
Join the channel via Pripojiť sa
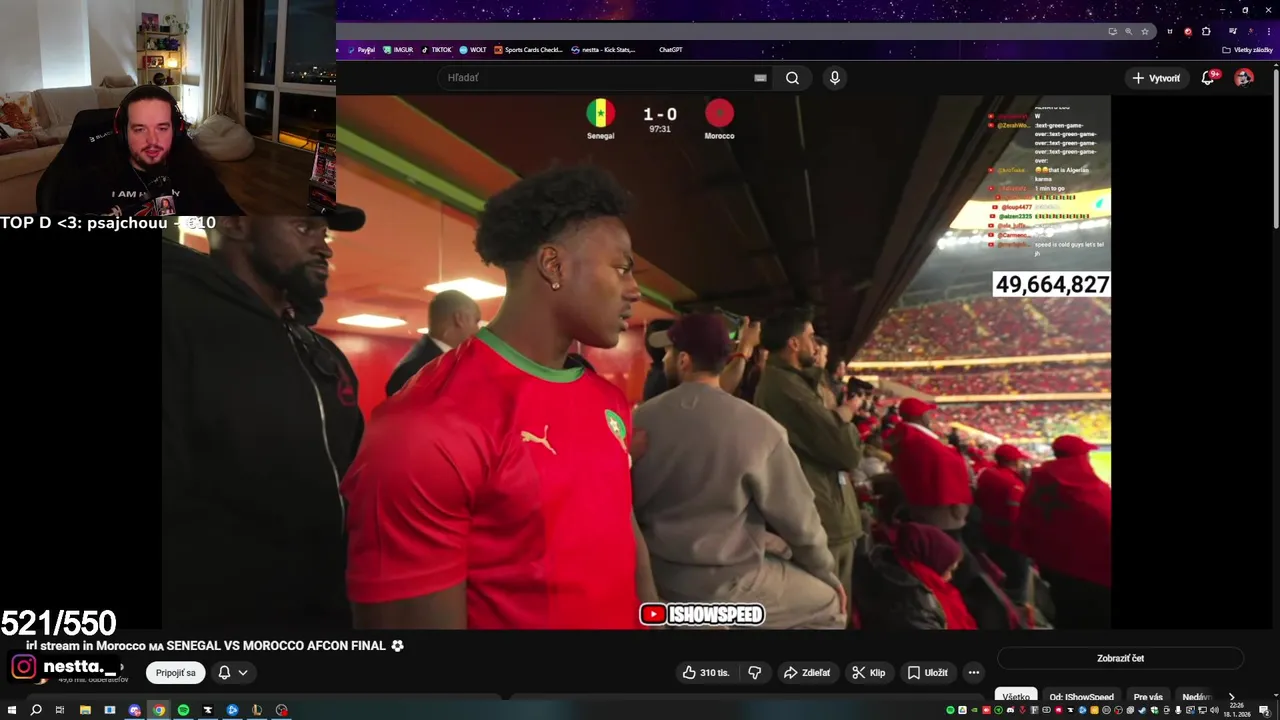tap(176, 673)
